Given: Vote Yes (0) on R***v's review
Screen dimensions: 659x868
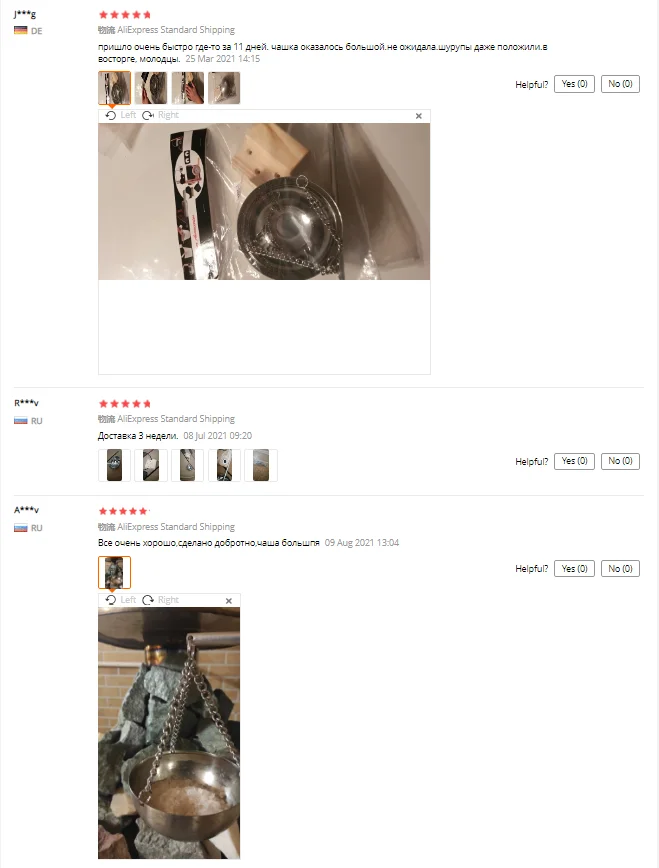Looking at the screenshot, I should click(x=574, y=461).
